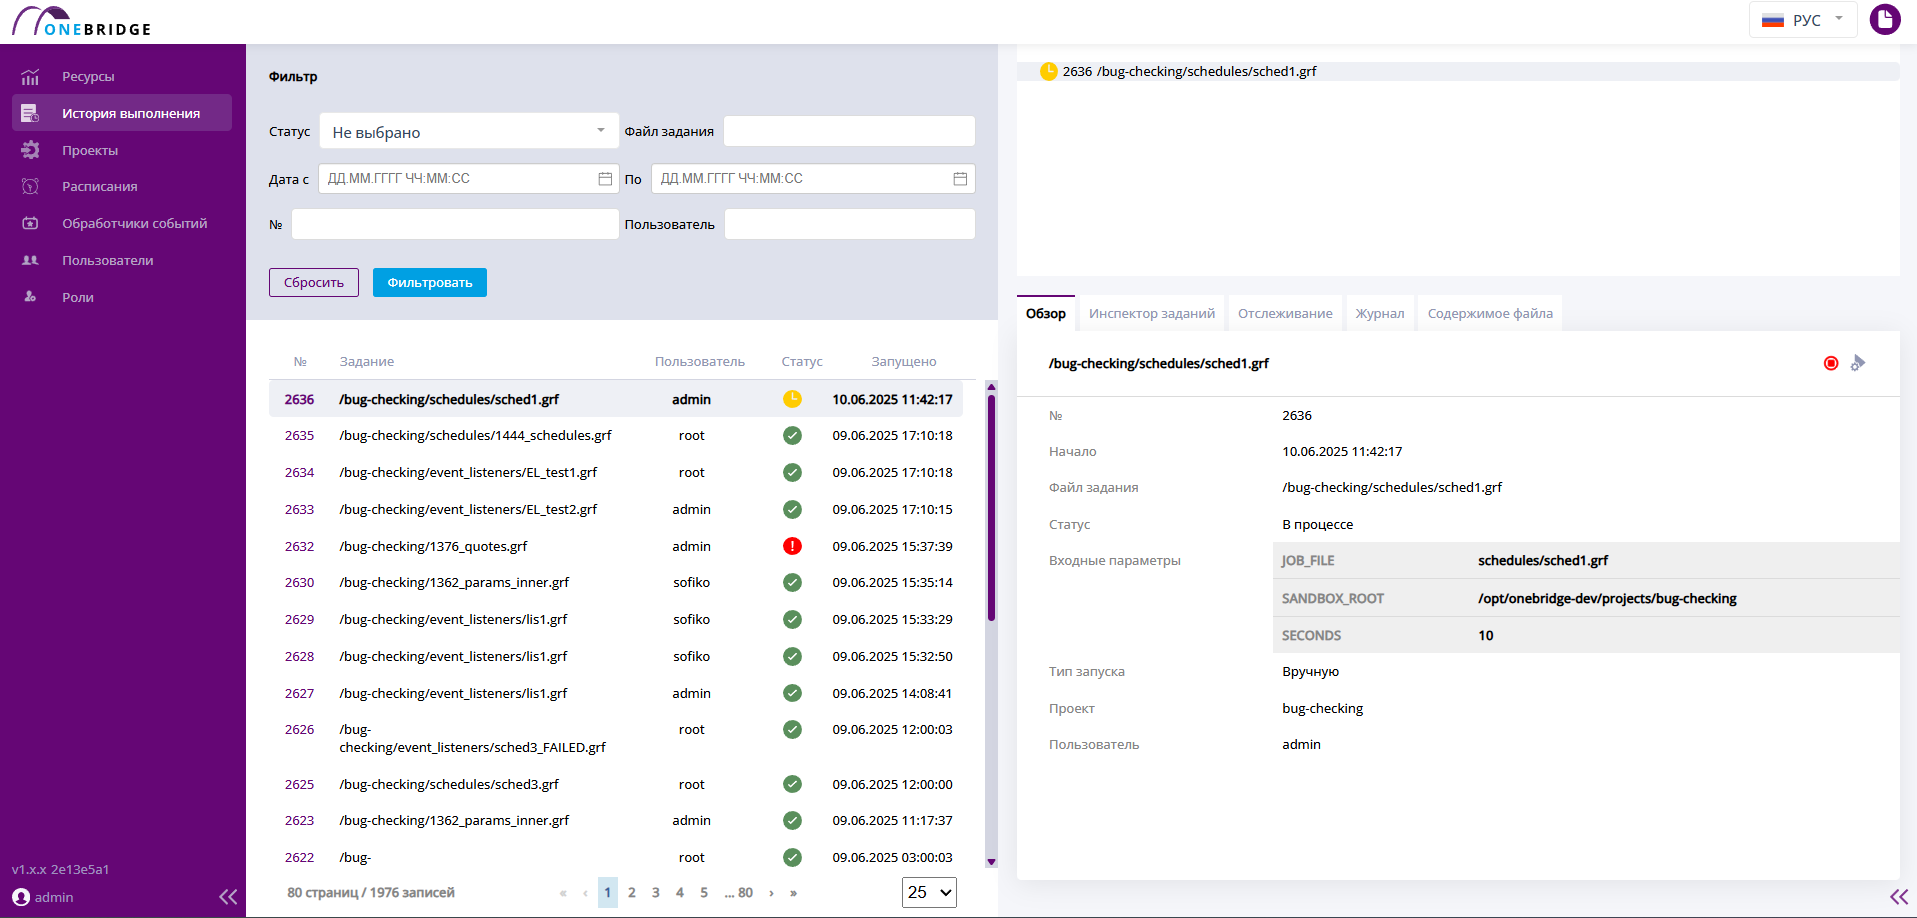Go to last page 80
This screenshot has height=918, width=1917.
745,892
